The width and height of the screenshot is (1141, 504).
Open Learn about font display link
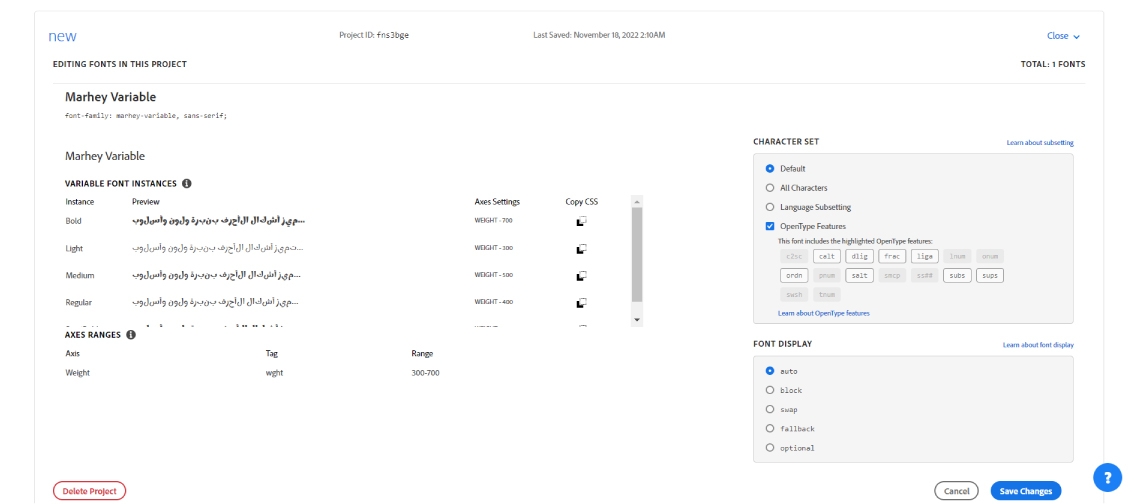click(1038, 345)
